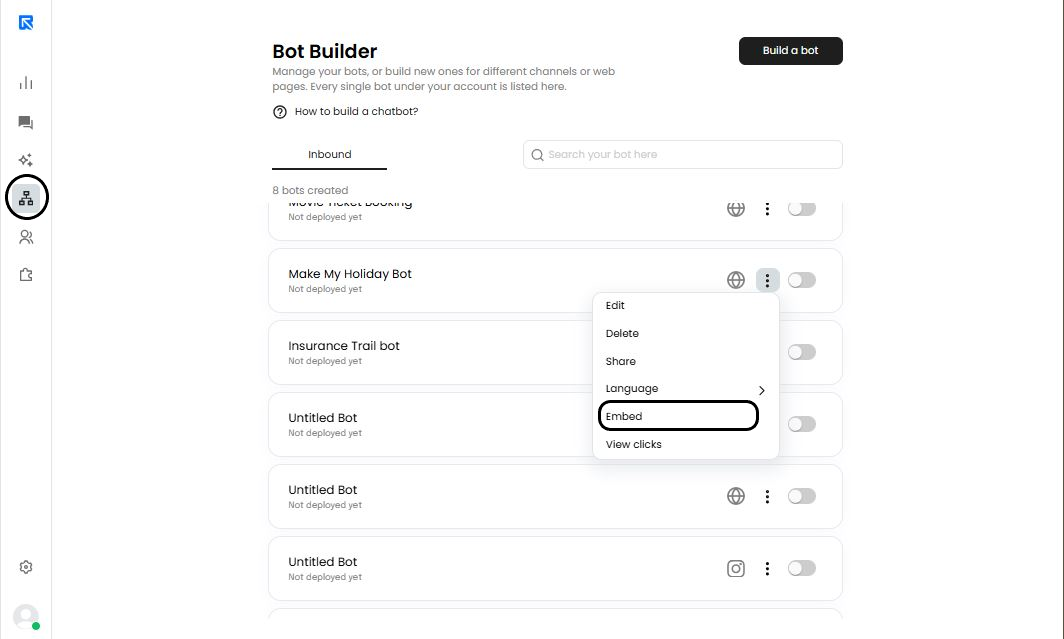Click the AI sparkle sidebar icon
The image size is (1064, 639).
click(x=26, y=160)
